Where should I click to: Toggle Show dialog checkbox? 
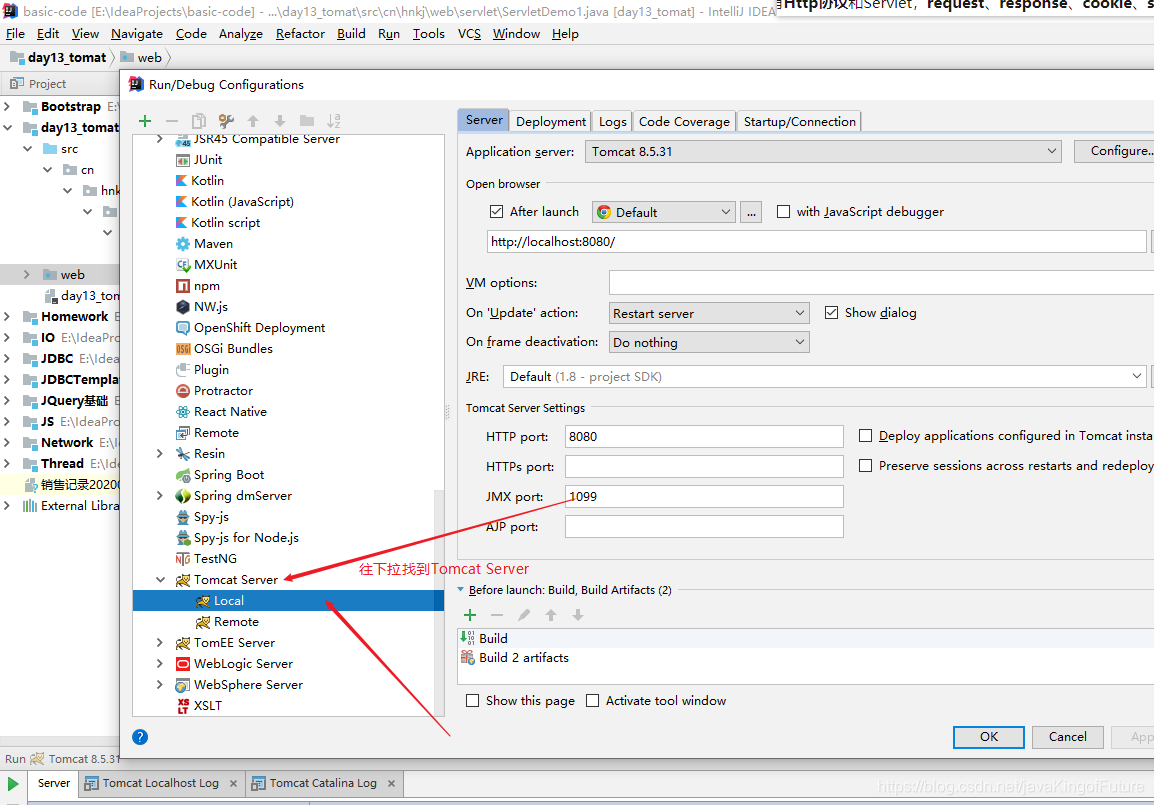pos(832,313)
